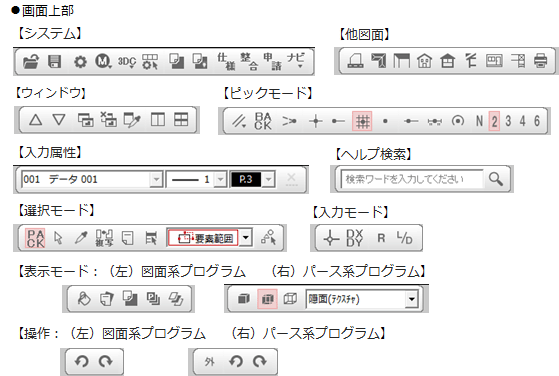Click the solid cube display icon
The image size is (559, 376).
tap(244, 299)
